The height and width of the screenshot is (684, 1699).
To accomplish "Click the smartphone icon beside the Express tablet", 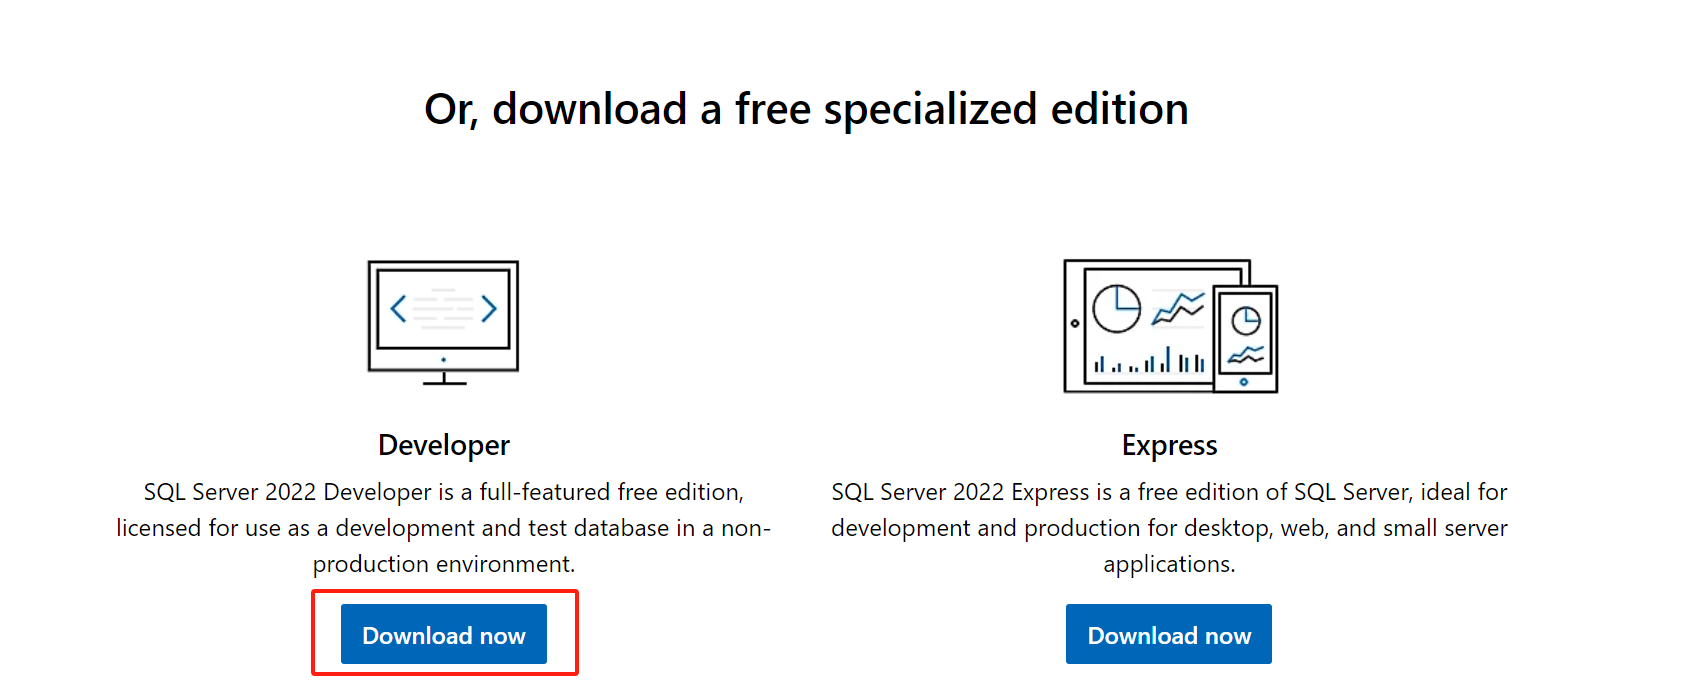I will pos(1245,340).
